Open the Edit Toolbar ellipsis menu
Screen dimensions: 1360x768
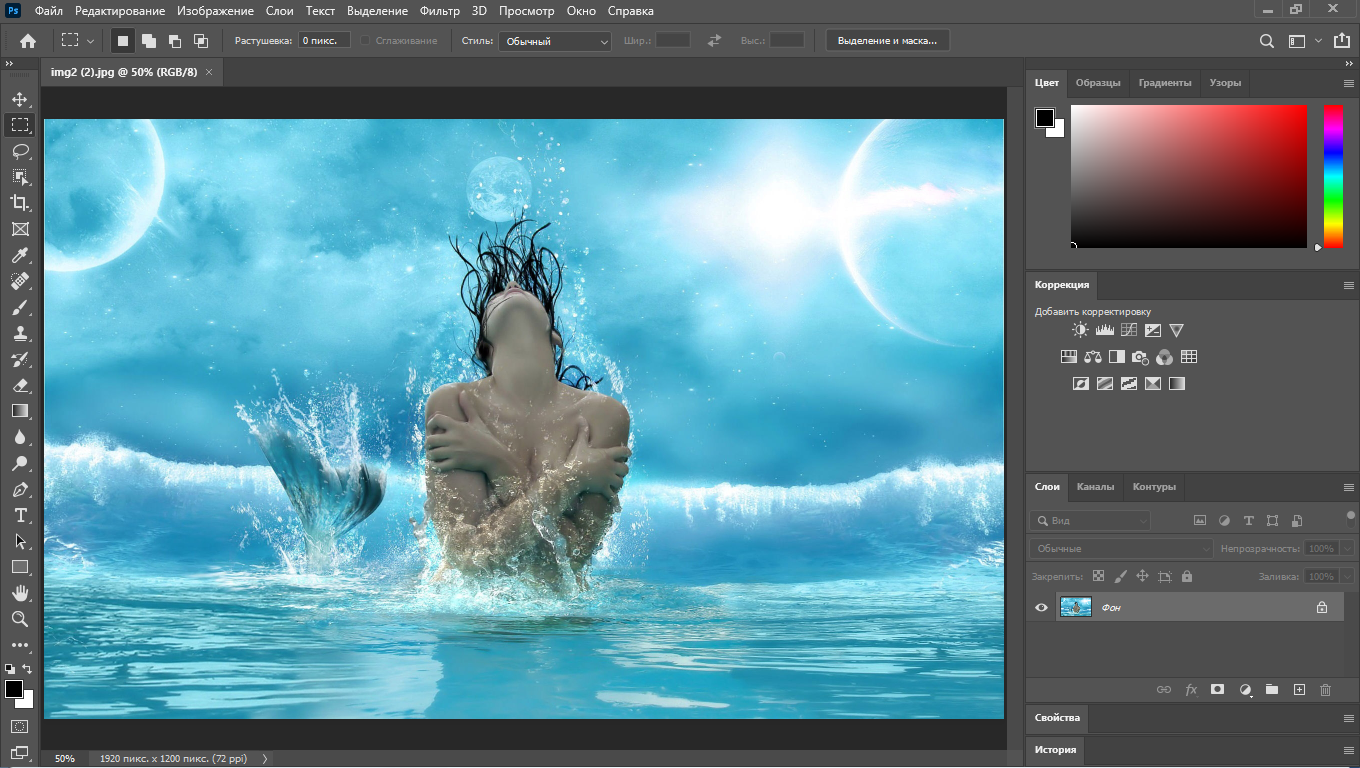(20, 645)
